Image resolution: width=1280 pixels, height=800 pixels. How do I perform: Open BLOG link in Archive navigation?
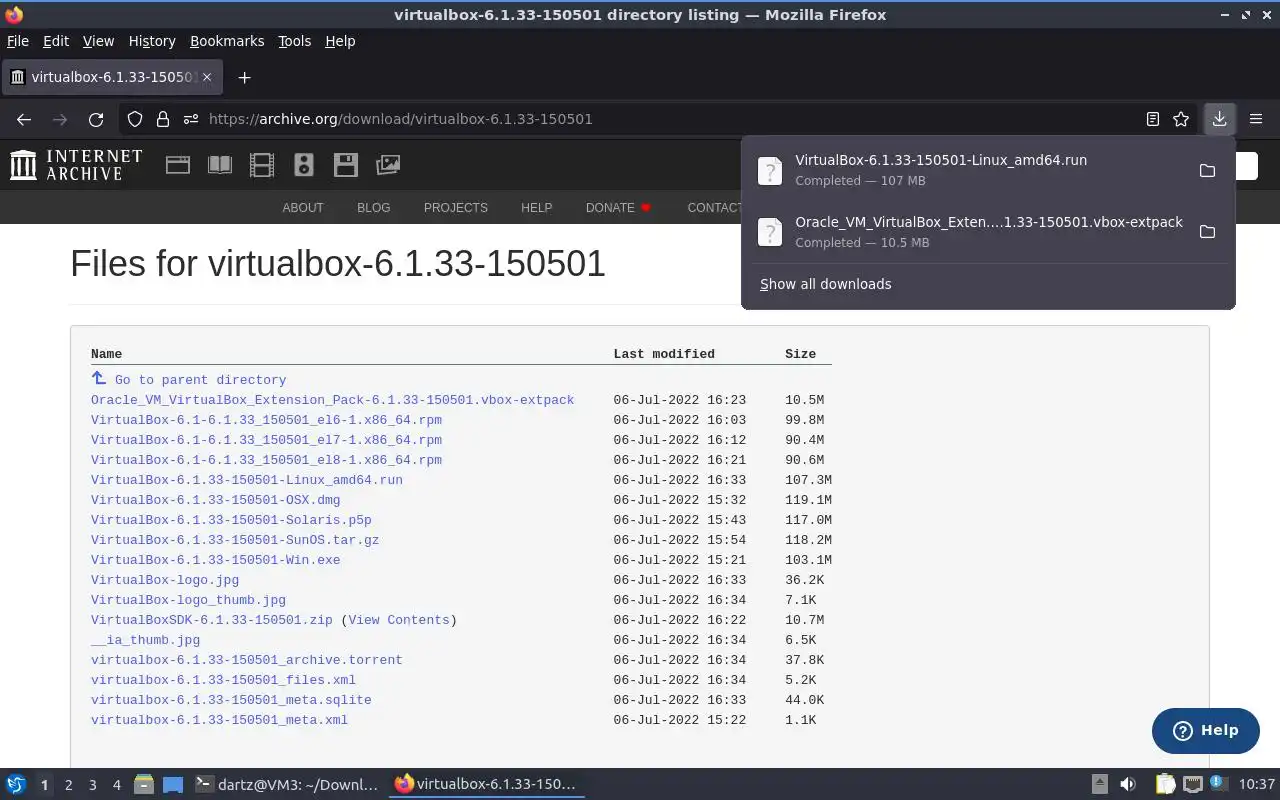[x=373, y=208]
